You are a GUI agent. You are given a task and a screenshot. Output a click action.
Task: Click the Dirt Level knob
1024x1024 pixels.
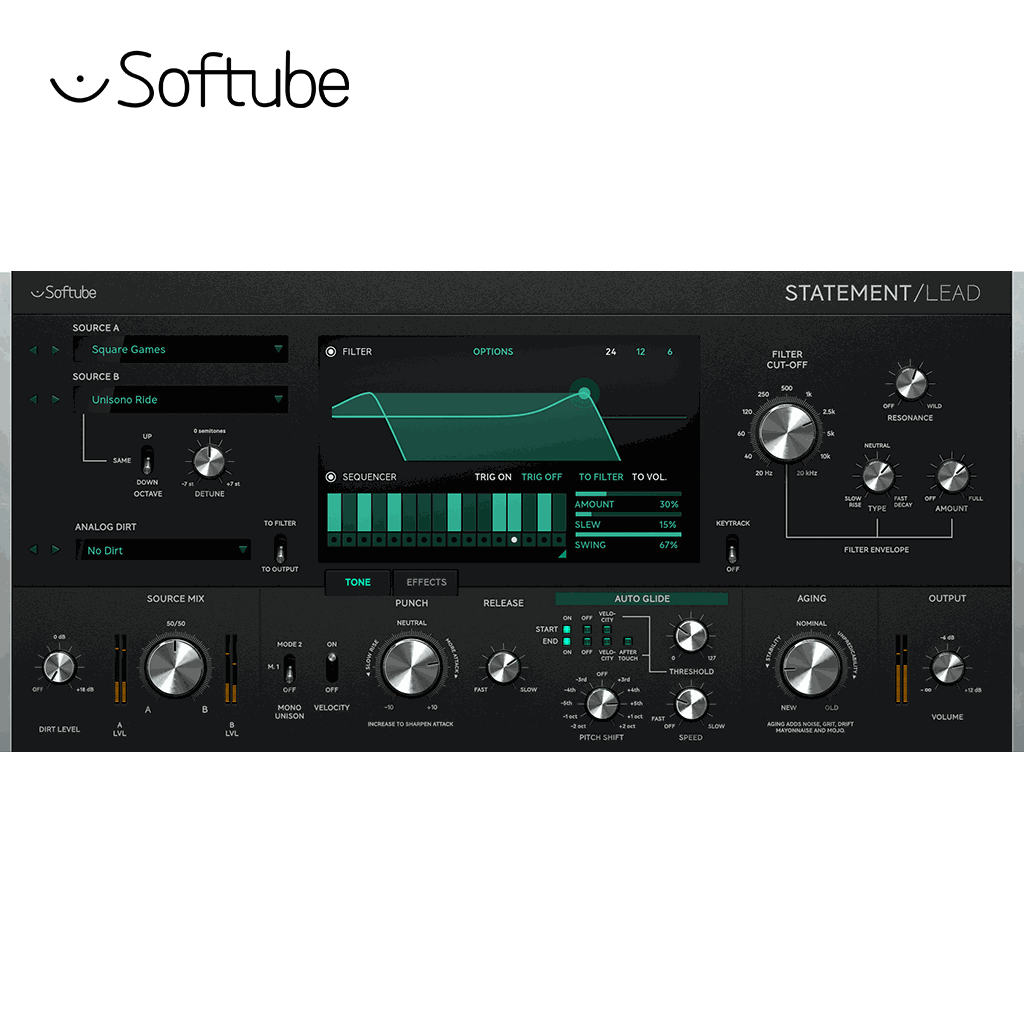click(59, 667)
